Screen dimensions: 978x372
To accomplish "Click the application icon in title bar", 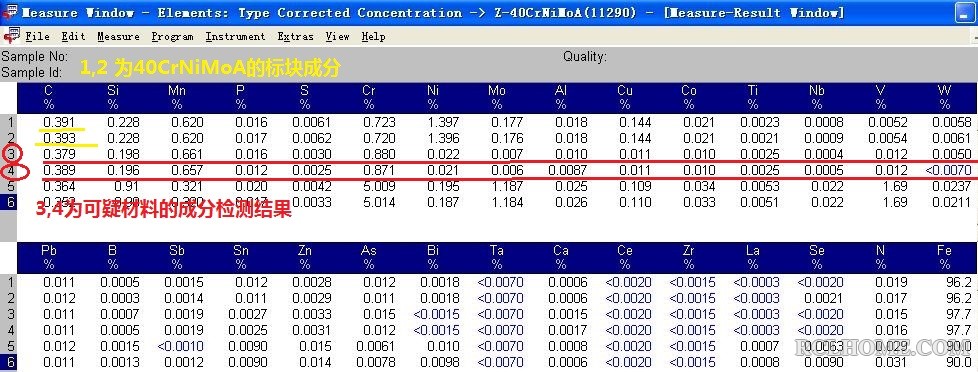I will pyautogui.click(x=10, y=12).
